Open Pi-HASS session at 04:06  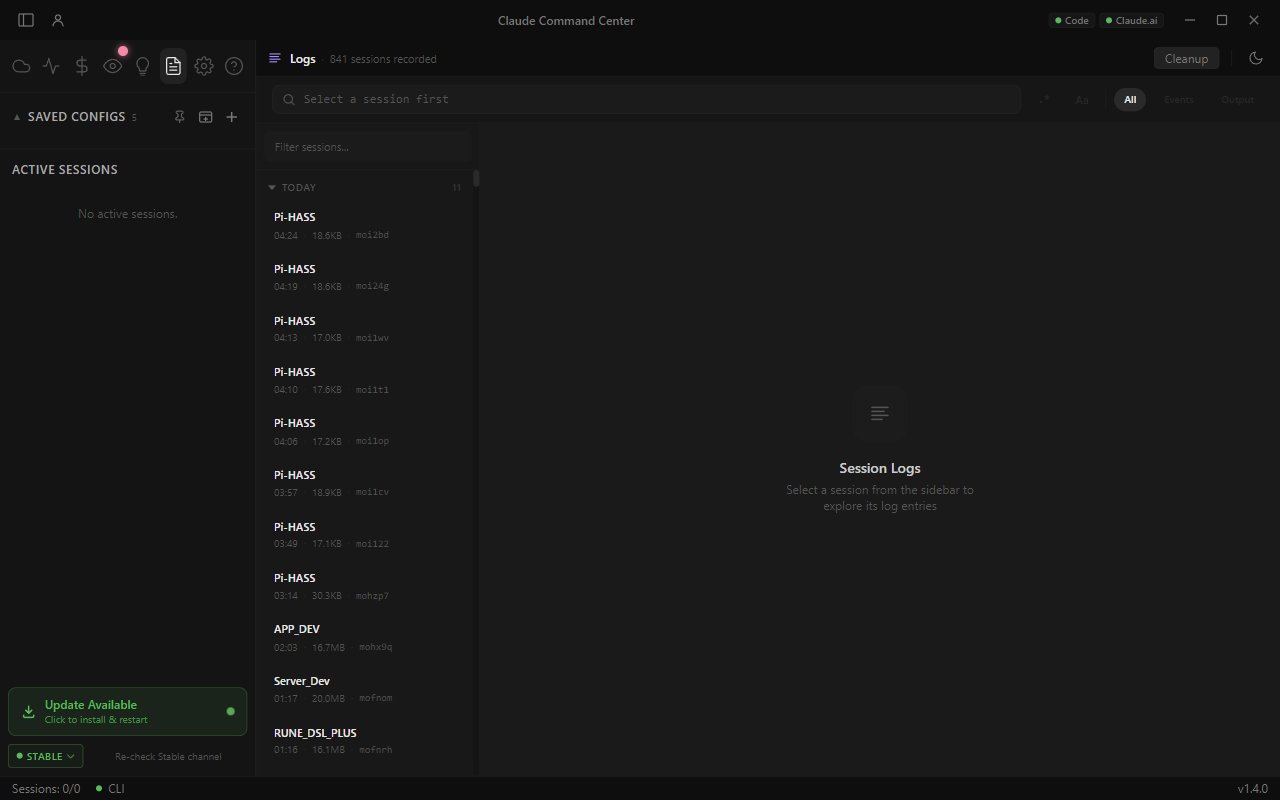[x=366, y=431]
